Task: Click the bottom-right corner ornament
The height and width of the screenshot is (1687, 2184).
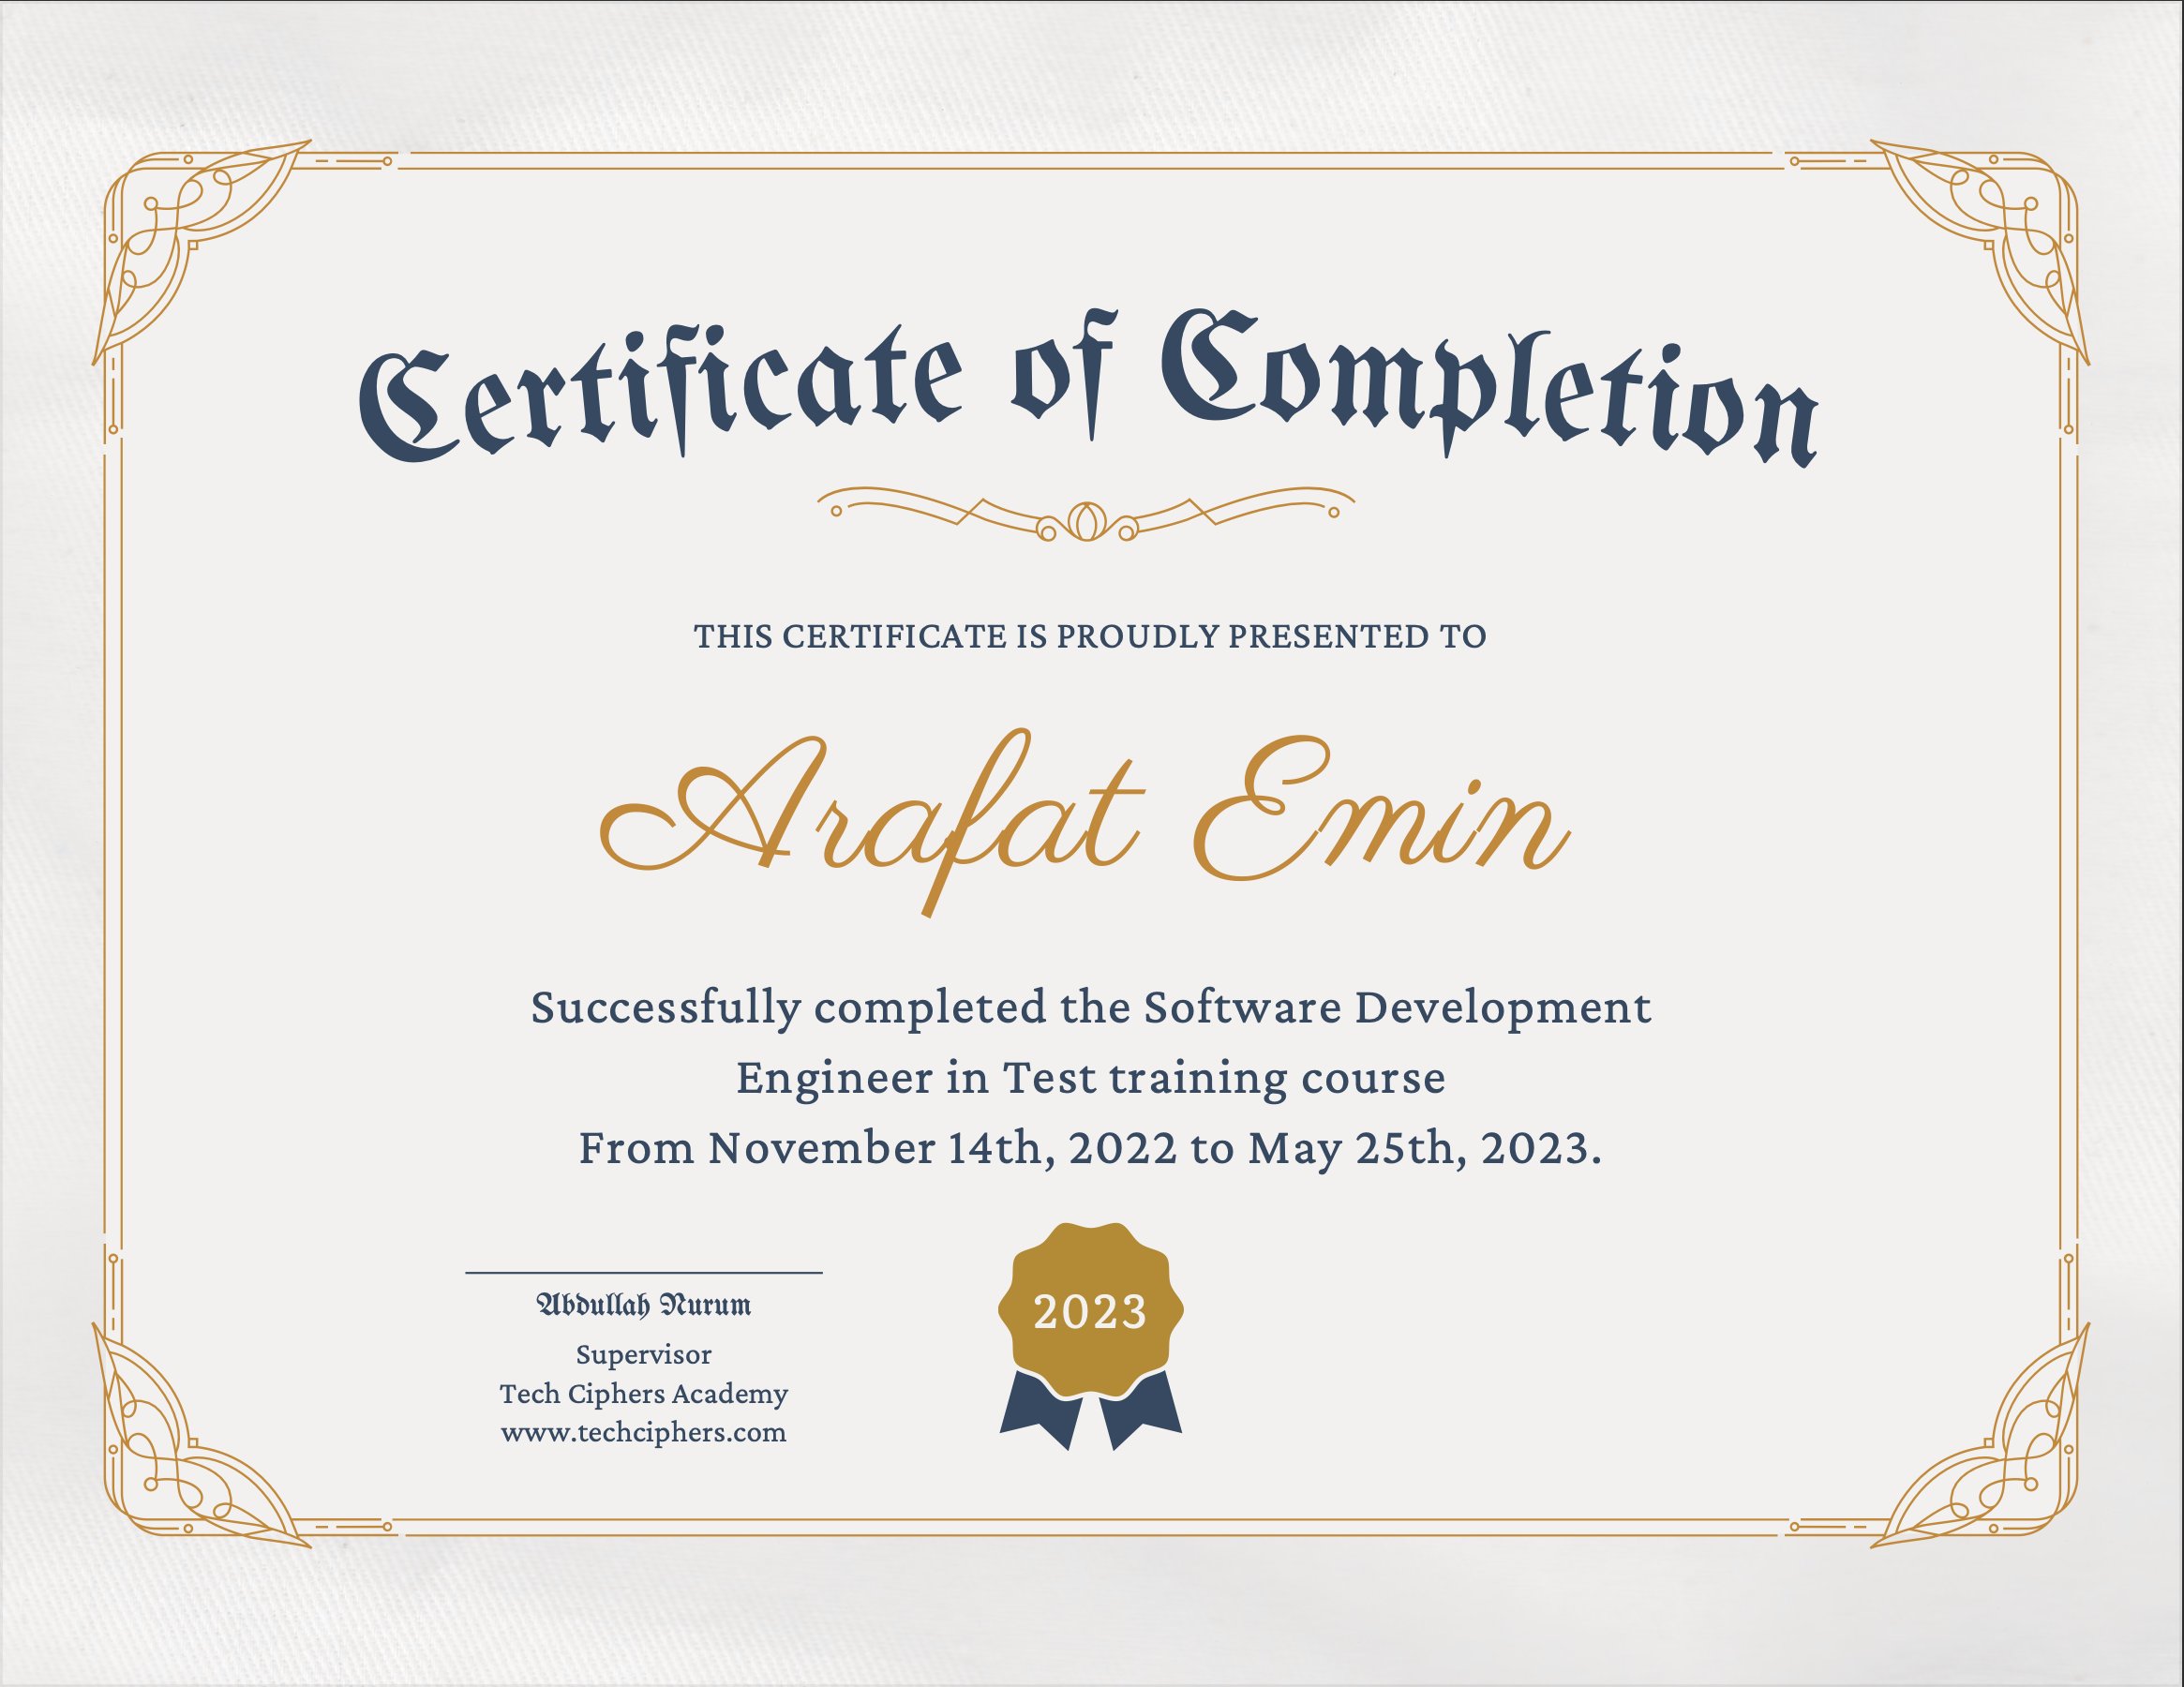Action: (2004, 1458)
